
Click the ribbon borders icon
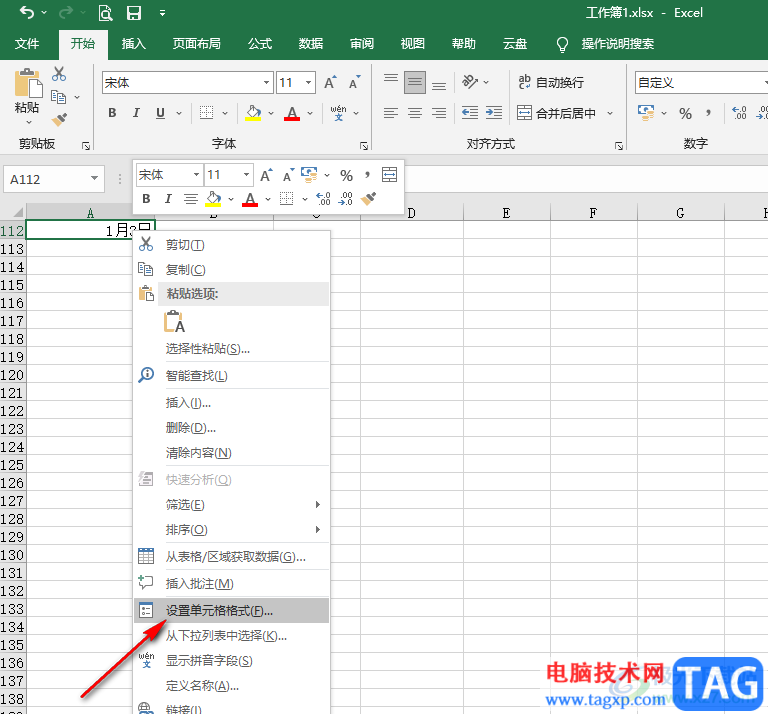tap(206, 113)
